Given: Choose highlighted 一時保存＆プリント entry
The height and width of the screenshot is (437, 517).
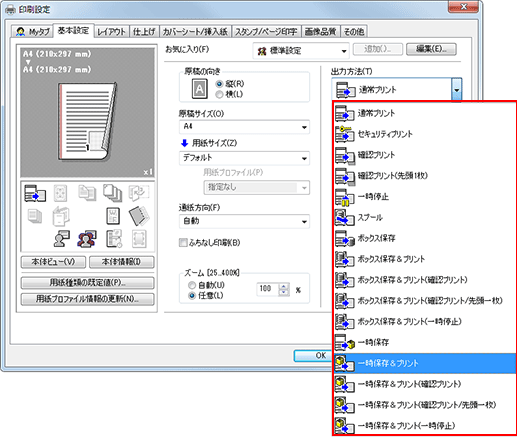Looking at the screenshot, I should coord(425,363).
